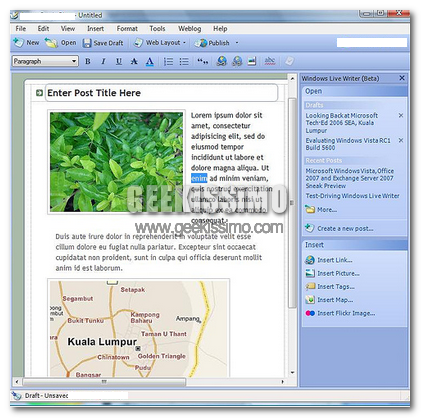This screenshot has width=421, height=418.
Task: Insert picture toolbar icon
Action: [x=252, y=61]
